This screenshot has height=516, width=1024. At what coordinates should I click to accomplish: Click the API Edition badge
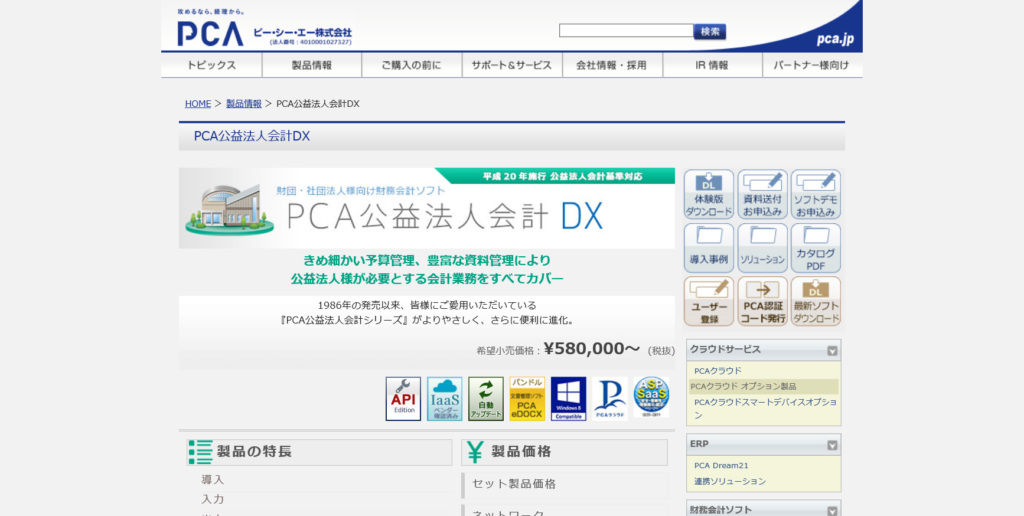(403, 398)
